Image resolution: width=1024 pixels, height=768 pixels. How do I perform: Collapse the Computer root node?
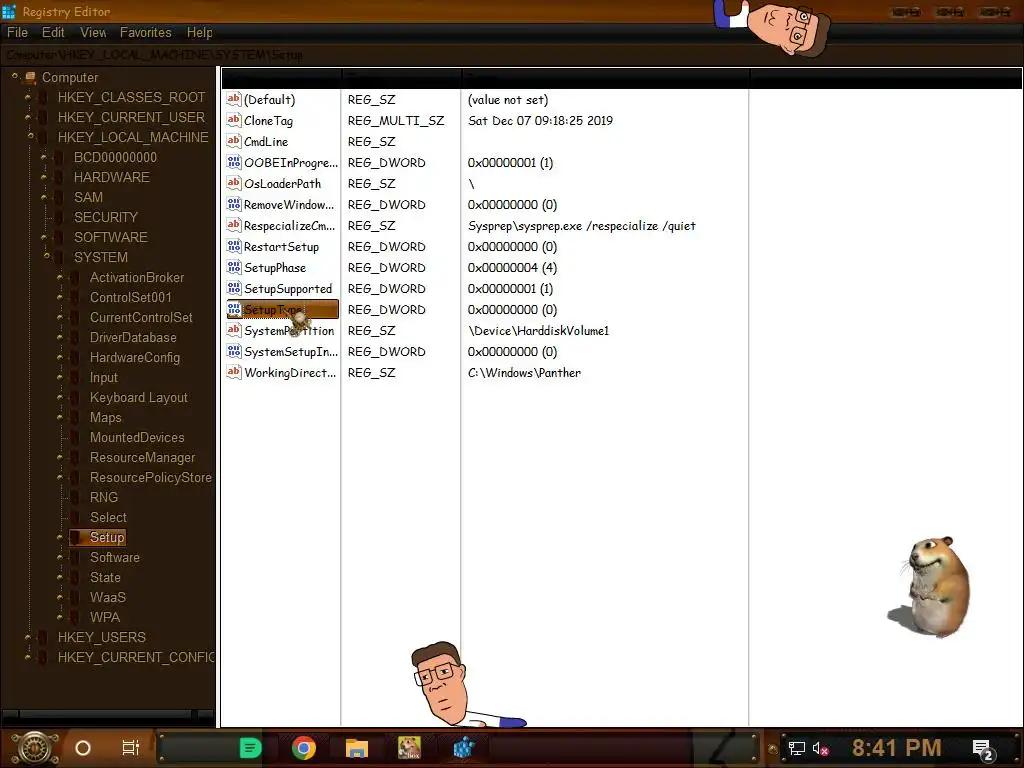click(14, 76)
